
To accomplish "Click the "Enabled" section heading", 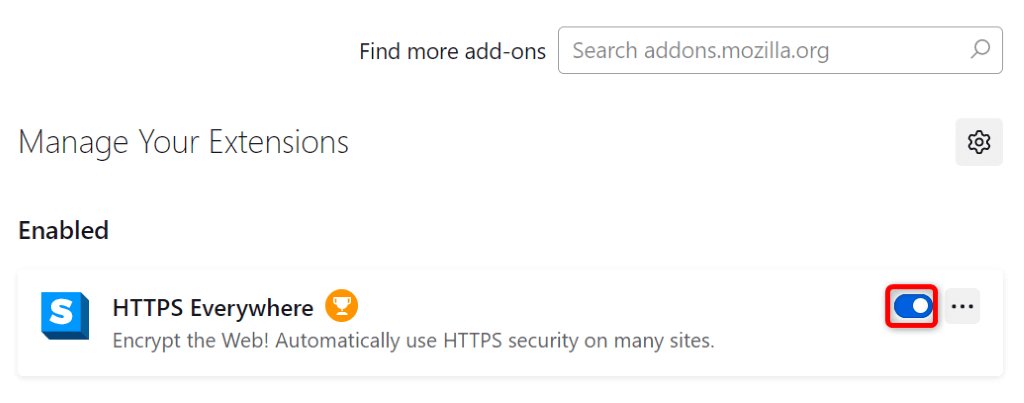I will (x=63, y=231).
